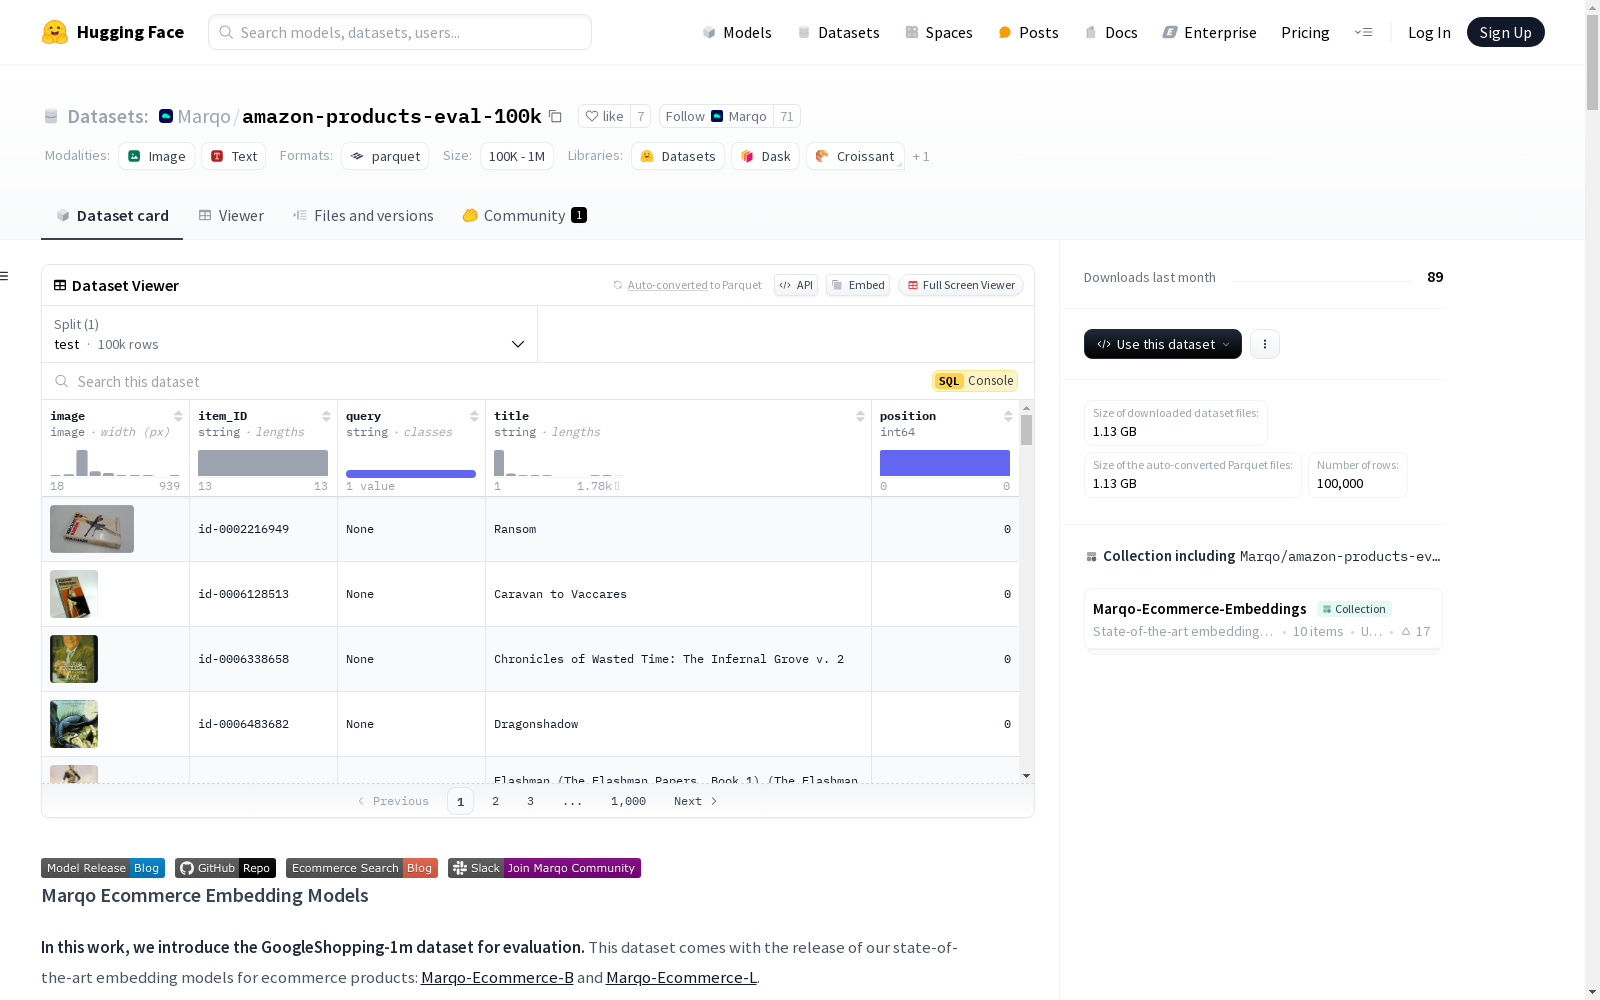Open the GitHub Repo badge
The image size is (1600, 1000).
[225, 868]
